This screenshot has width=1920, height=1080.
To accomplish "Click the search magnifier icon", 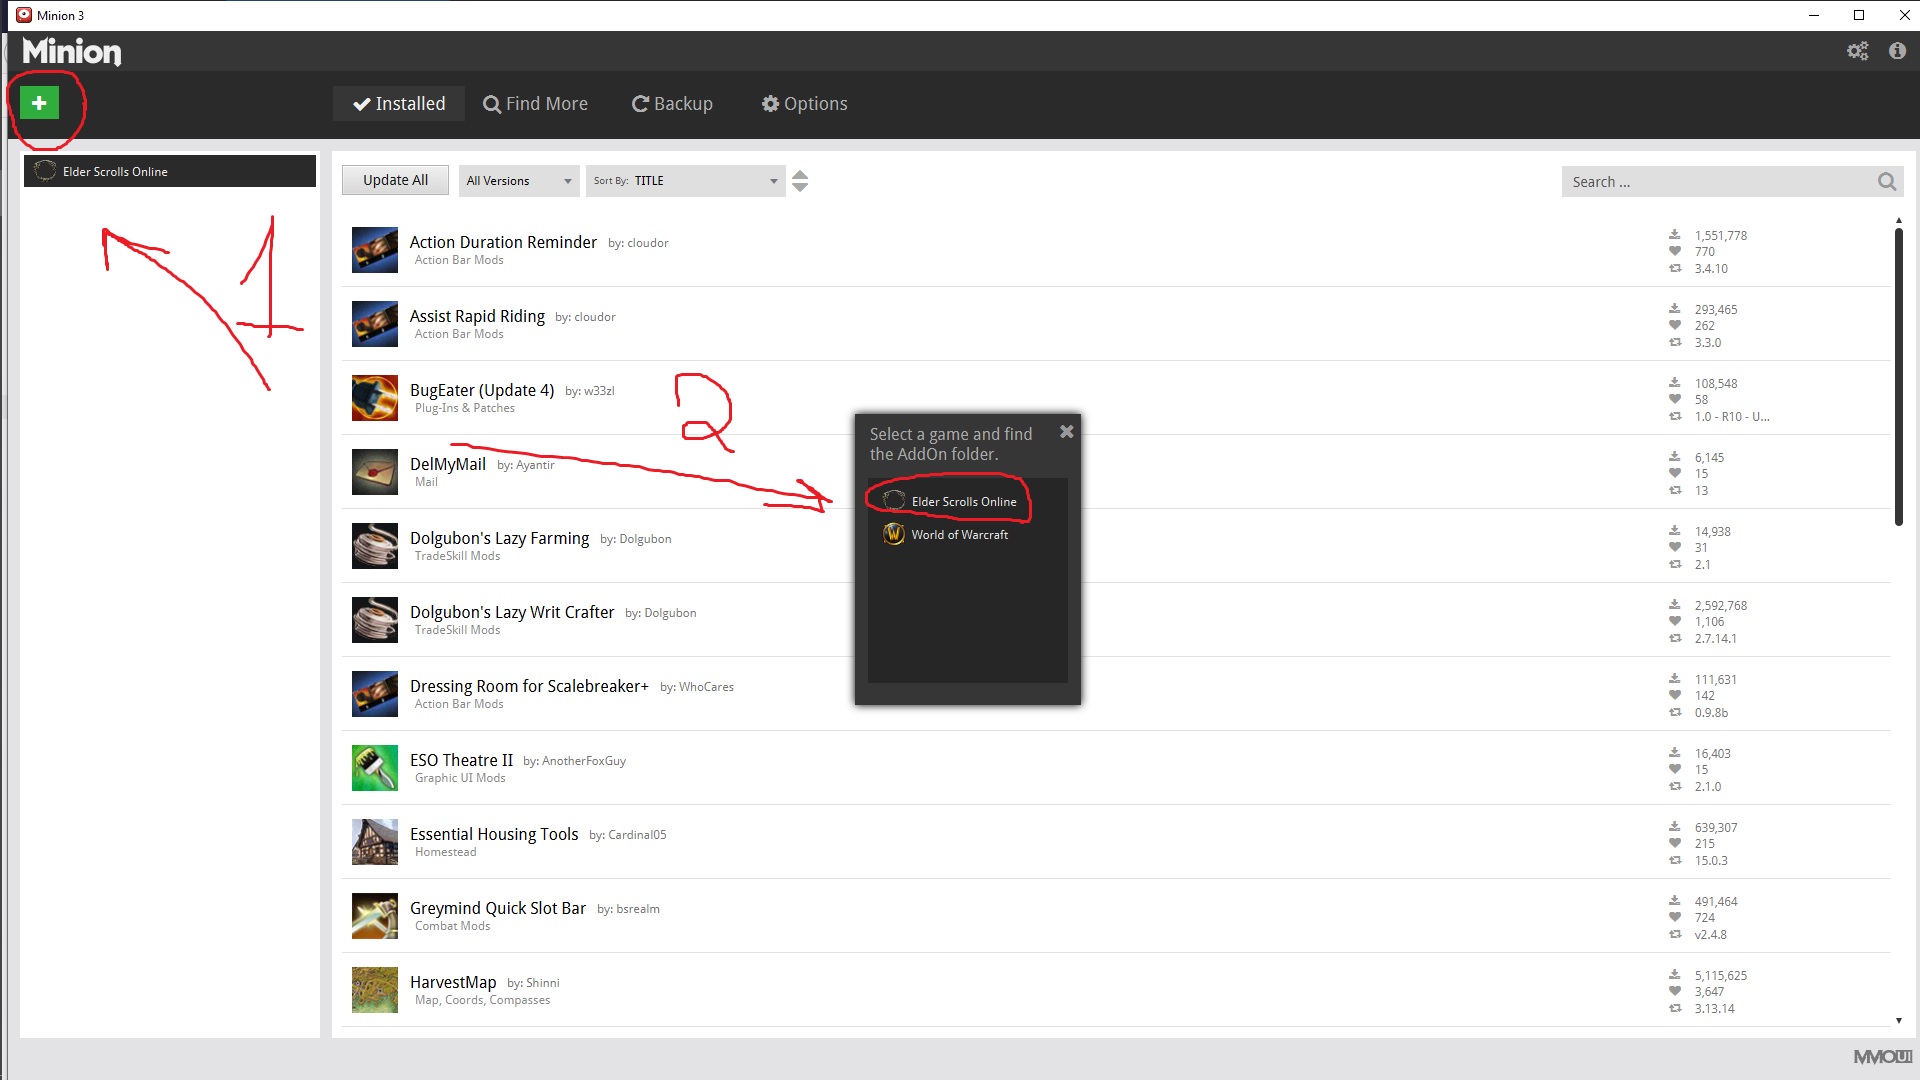I will coord(1886,181).
